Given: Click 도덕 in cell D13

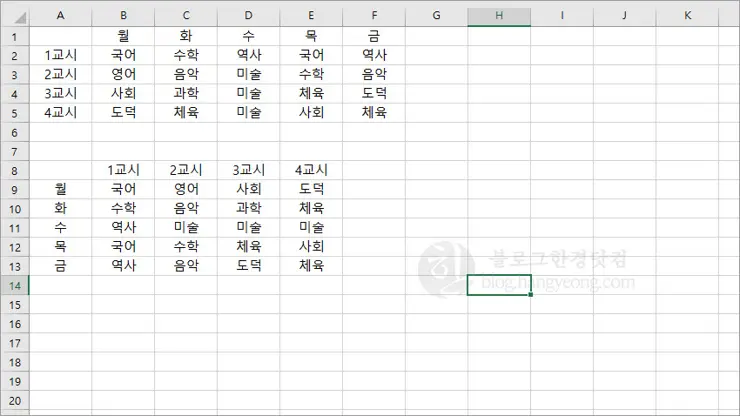Looking at the screenshot, I should click(249, 266).
